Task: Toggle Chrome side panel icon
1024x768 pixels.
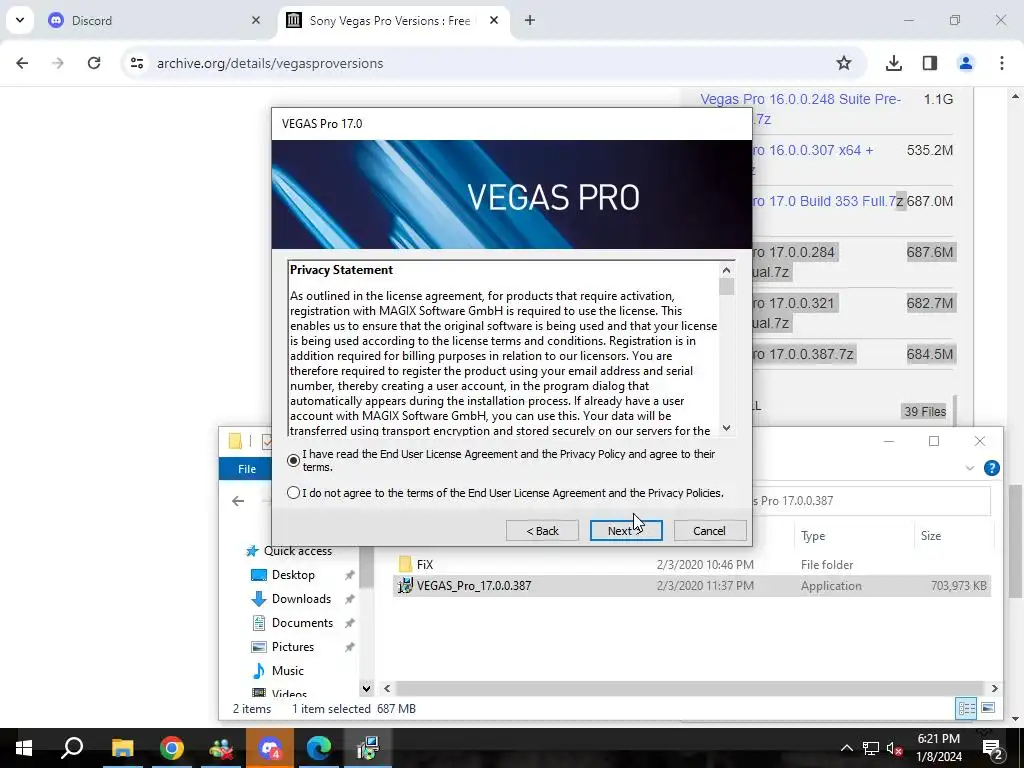Action: coord(930,63)
